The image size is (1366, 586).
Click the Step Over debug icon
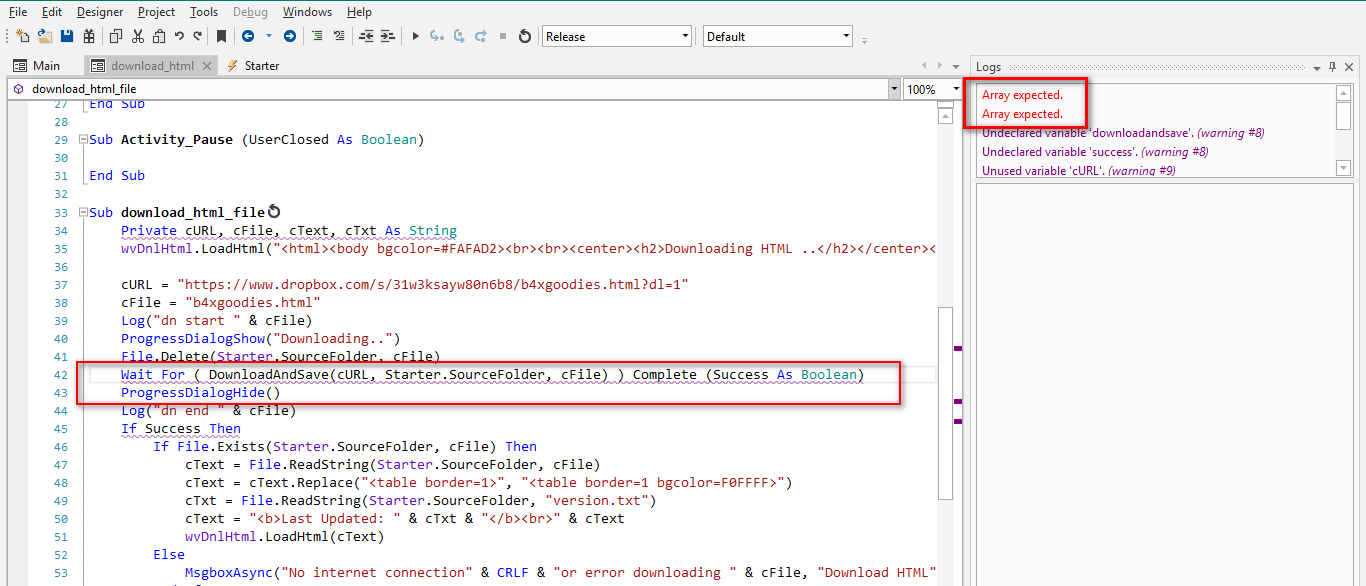point(459,36)
